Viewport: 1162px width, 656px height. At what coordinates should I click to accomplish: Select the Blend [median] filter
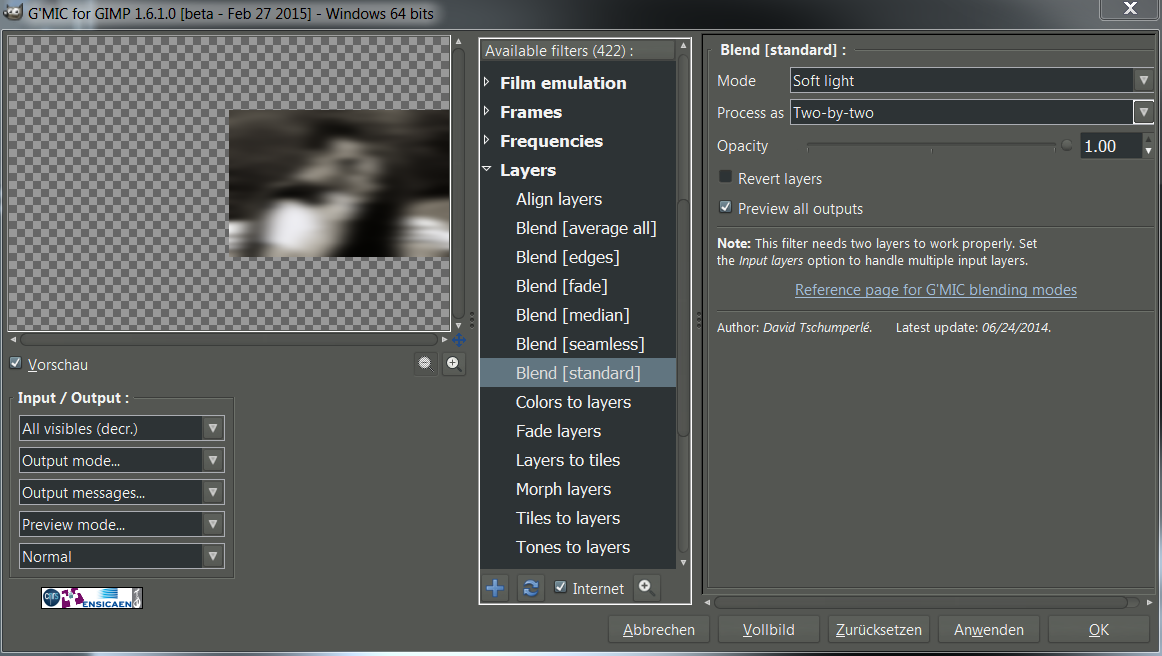572,315
